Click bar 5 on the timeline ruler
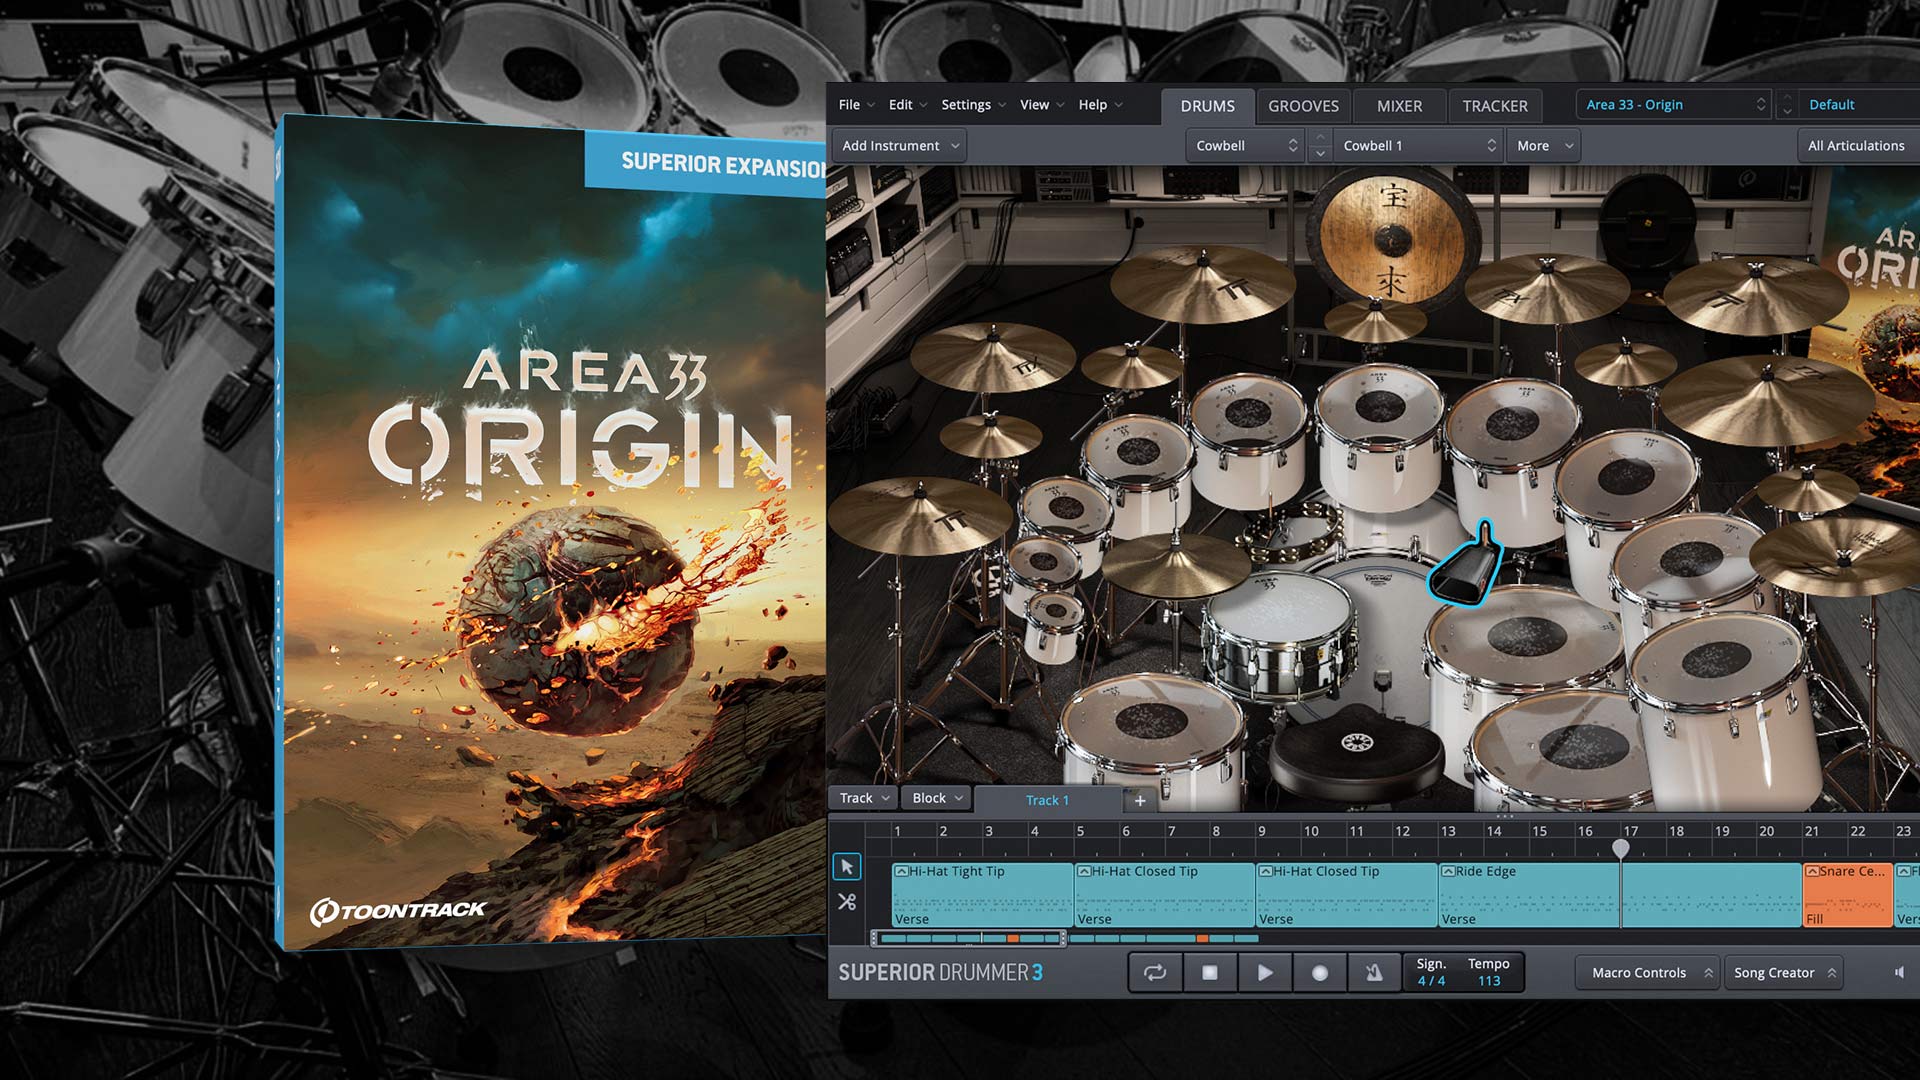This screenshot has width=1920, height=1080. (1080, 831)
